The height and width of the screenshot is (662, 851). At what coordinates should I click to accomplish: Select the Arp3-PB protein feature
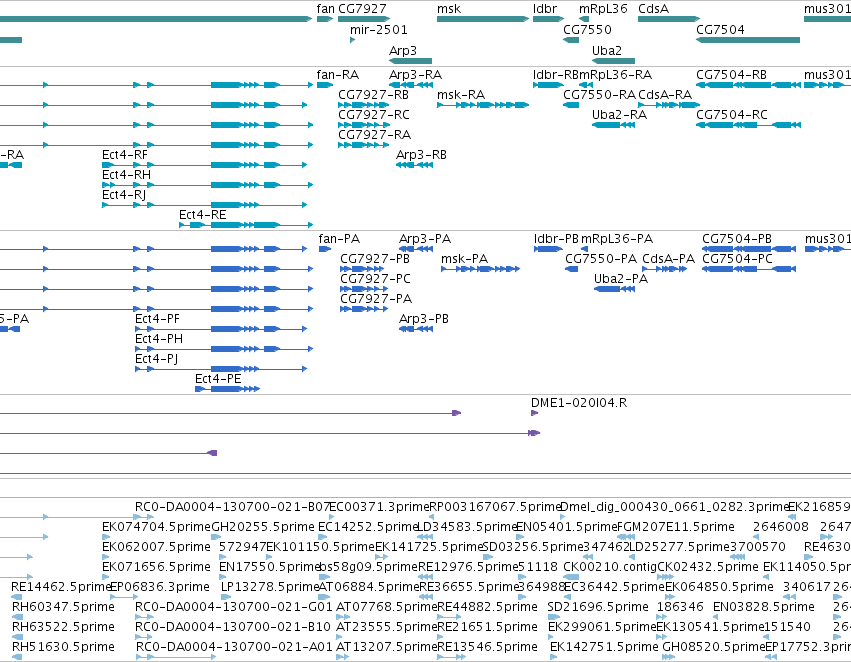(x=416, y=329)
